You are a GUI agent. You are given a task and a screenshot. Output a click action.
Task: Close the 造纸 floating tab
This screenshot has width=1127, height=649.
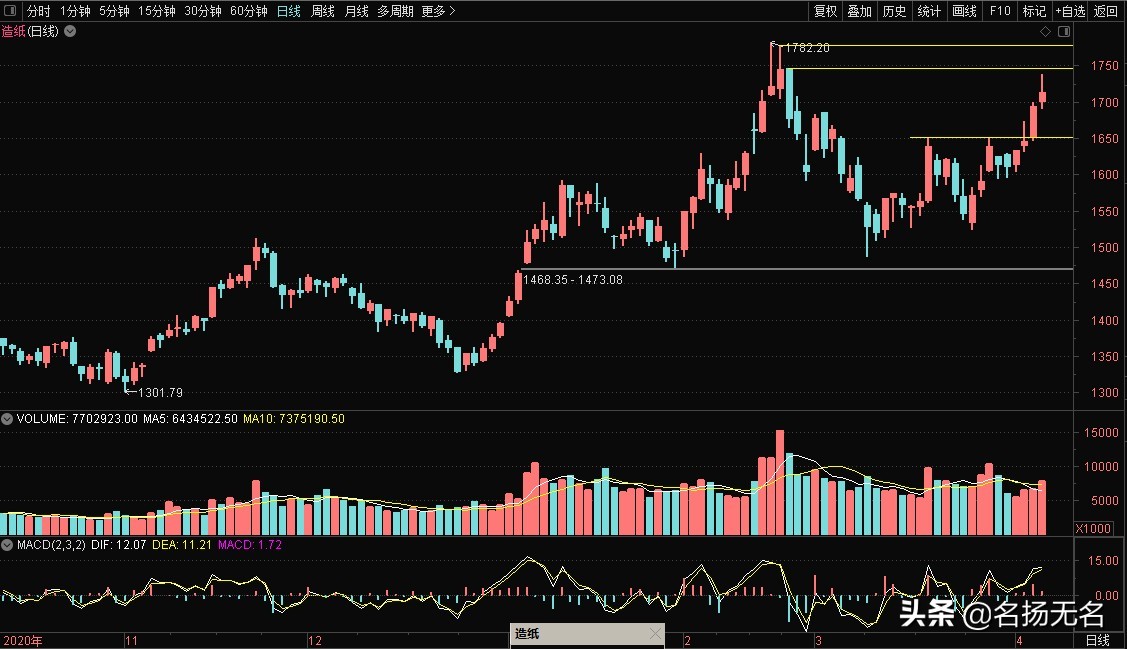(x=655, y=633)
